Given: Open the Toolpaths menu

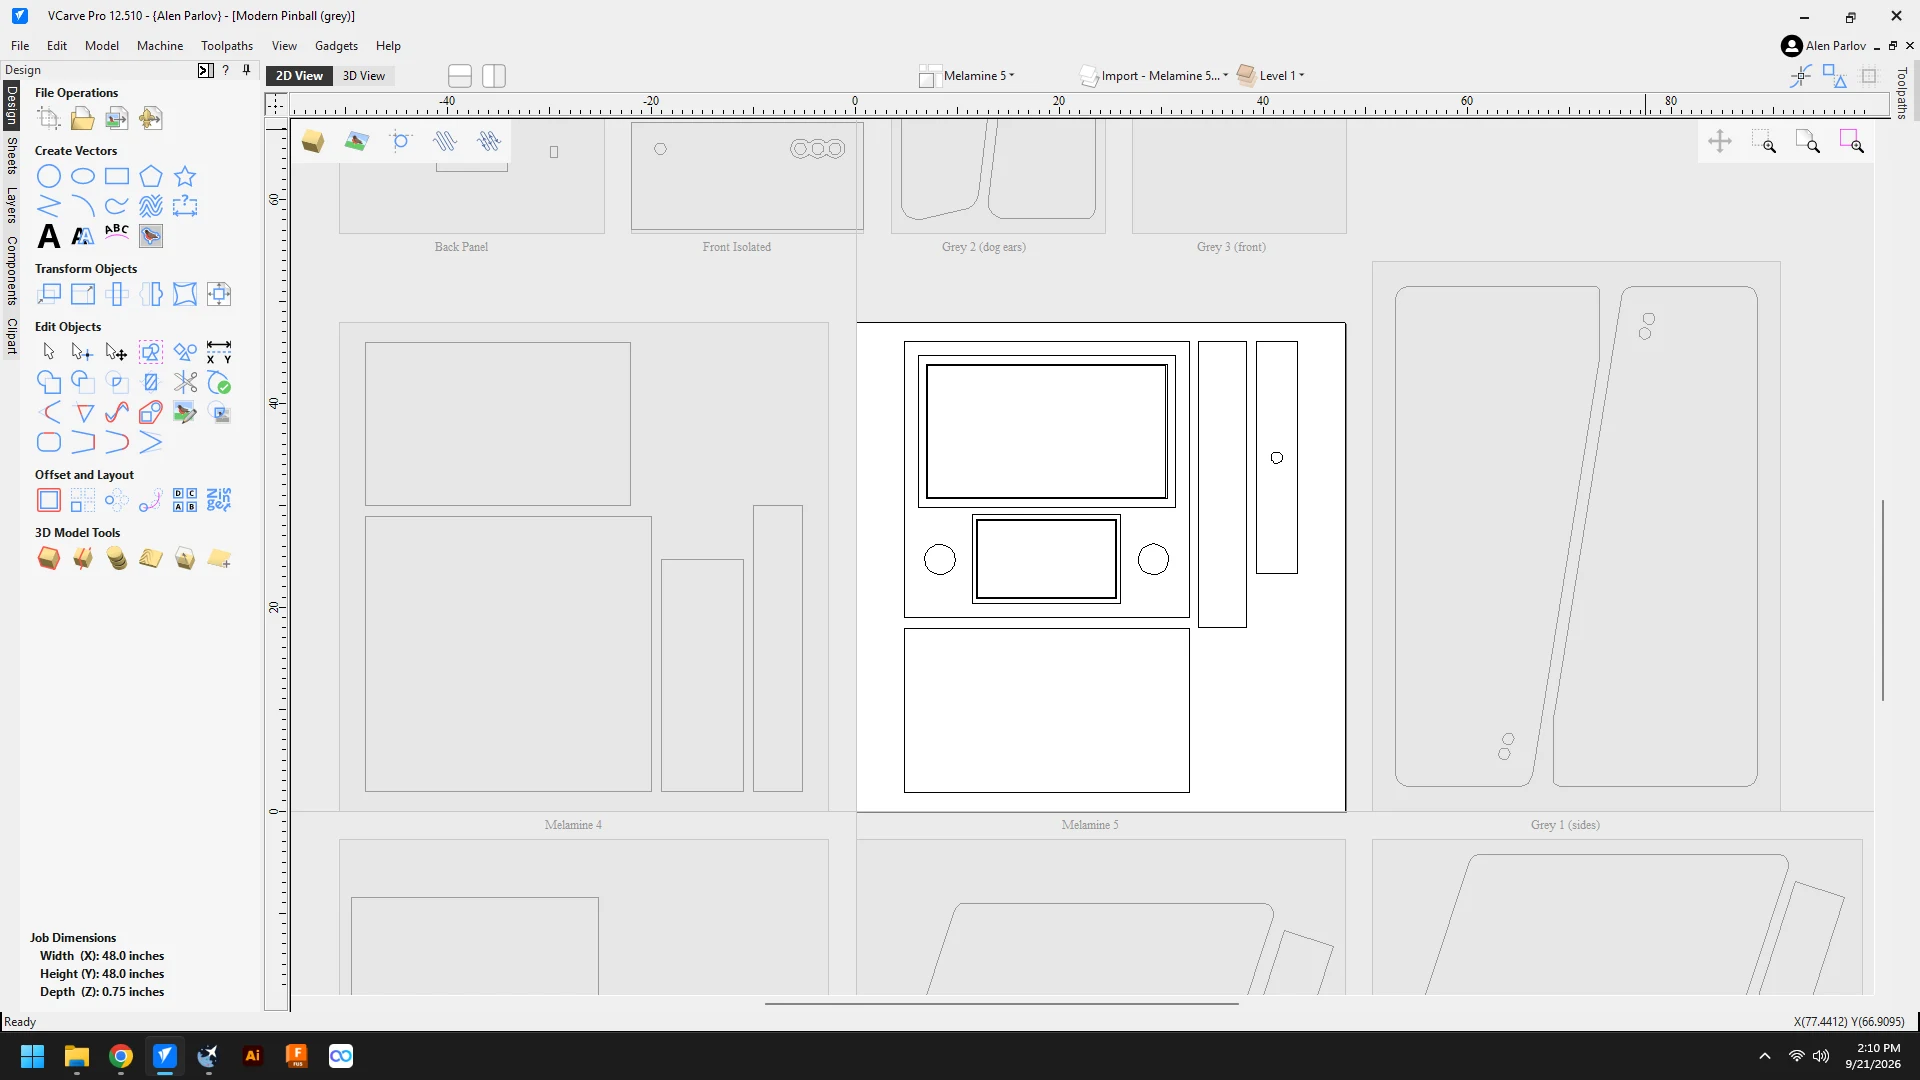Looking at the screenshot, I should (x=227, y=46).
